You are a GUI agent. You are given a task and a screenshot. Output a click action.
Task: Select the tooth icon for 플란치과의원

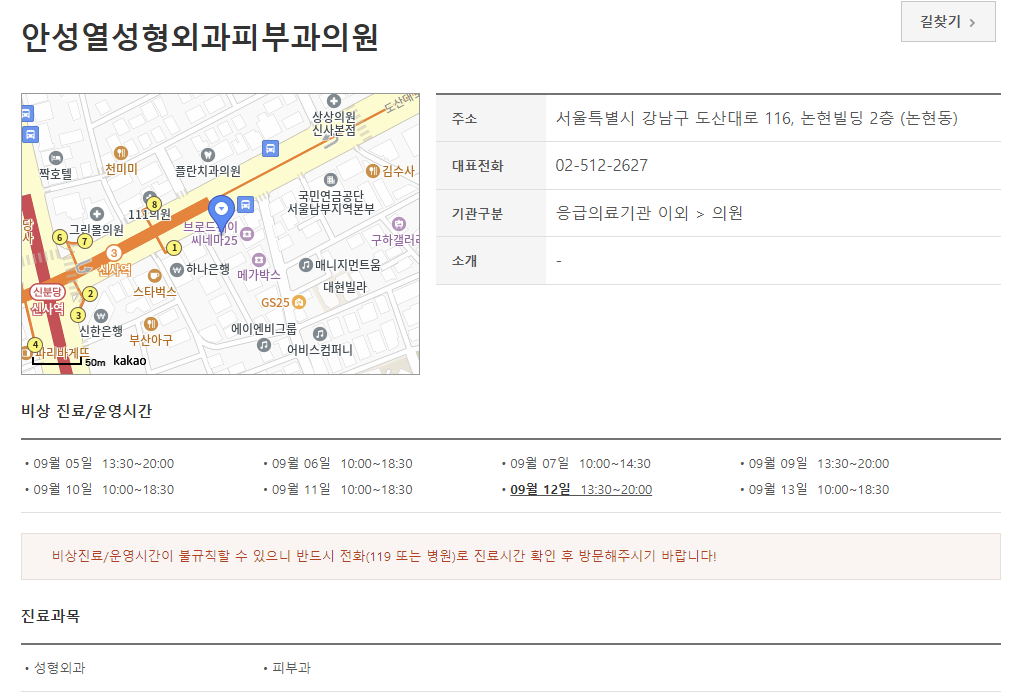click(208, 154)
